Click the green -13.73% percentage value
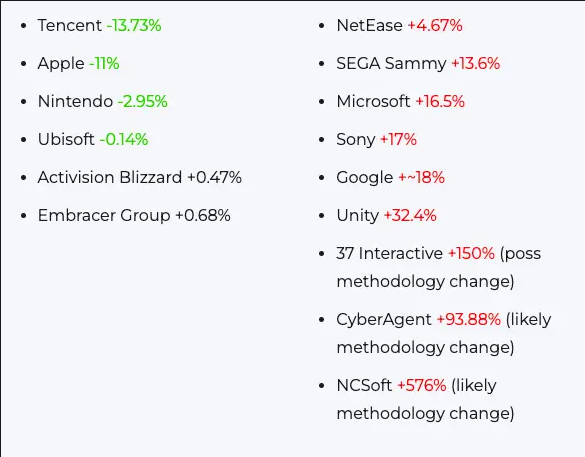 [x=134, y=25]
